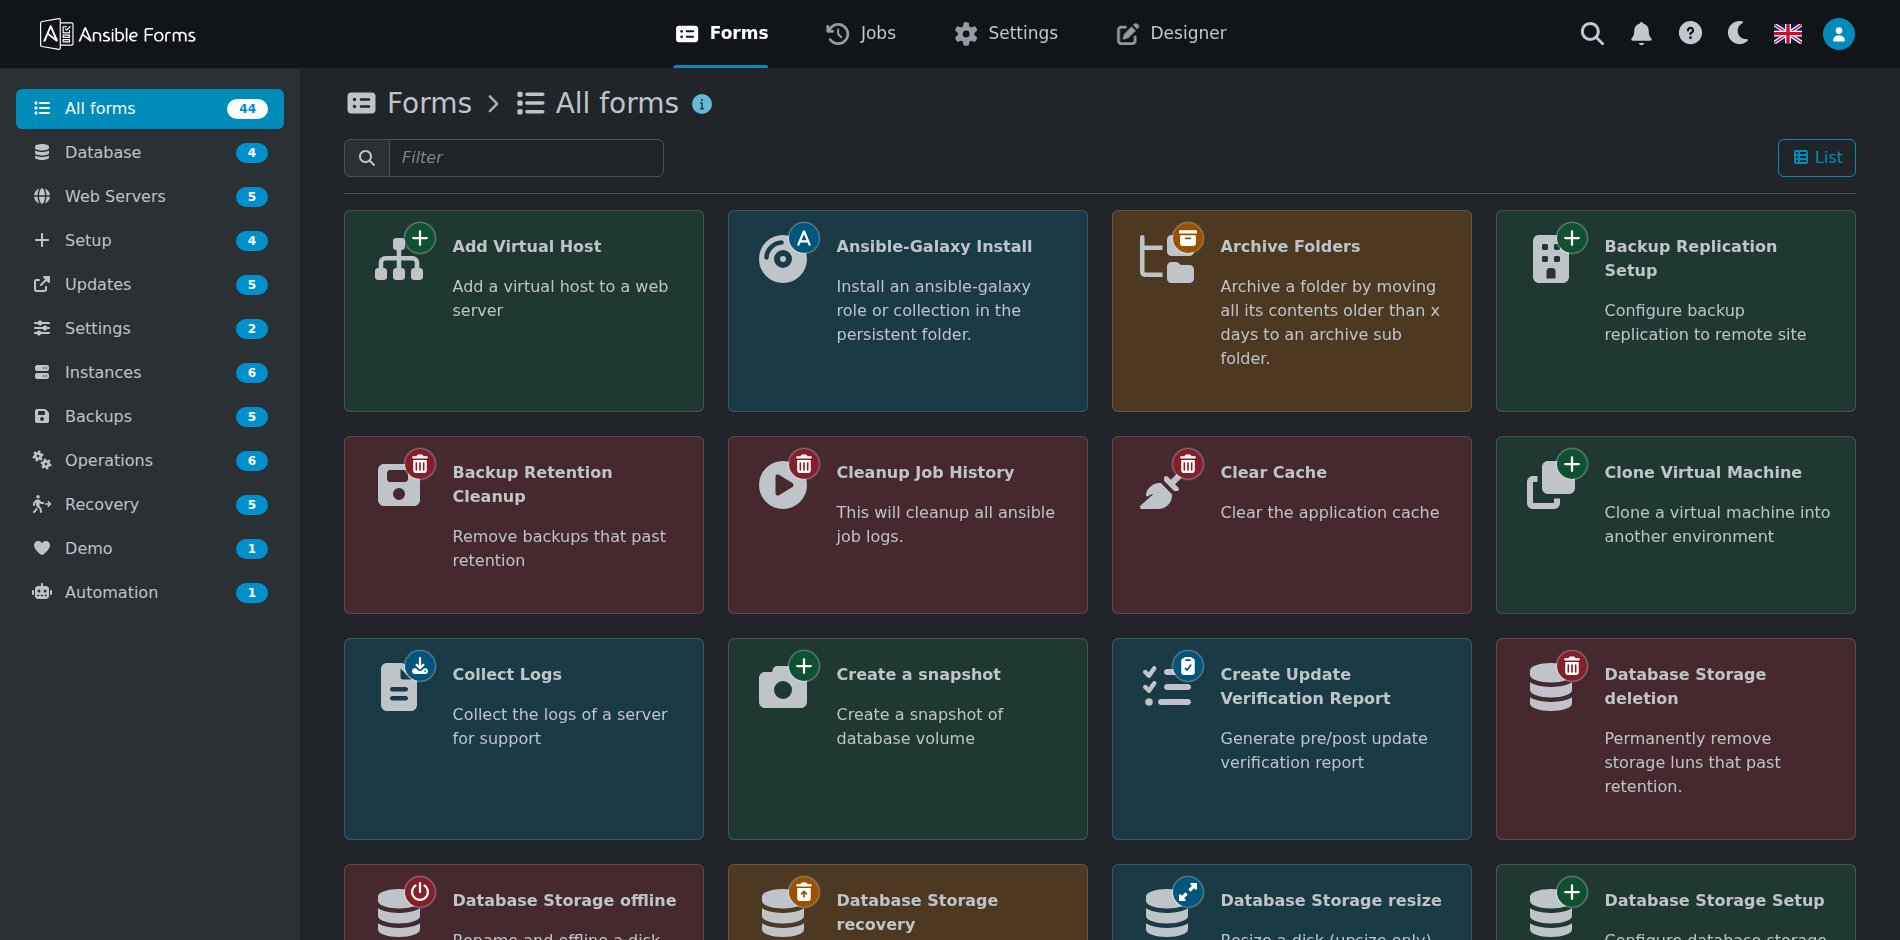The height and width of the screenshot is (940, 1900).
Task: Click the Cleanup Job History play icon
Action: tap(783, 486)
